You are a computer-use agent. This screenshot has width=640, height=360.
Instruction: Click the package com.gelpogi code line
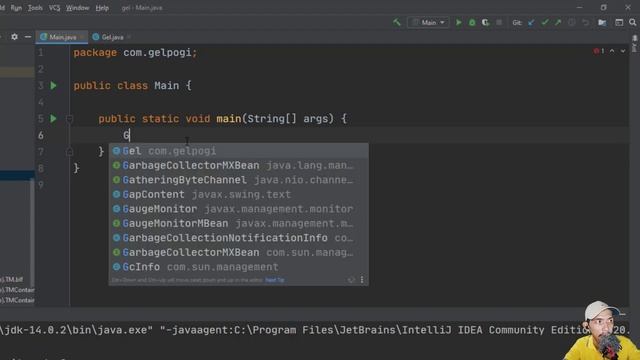(x=135, y=53)
